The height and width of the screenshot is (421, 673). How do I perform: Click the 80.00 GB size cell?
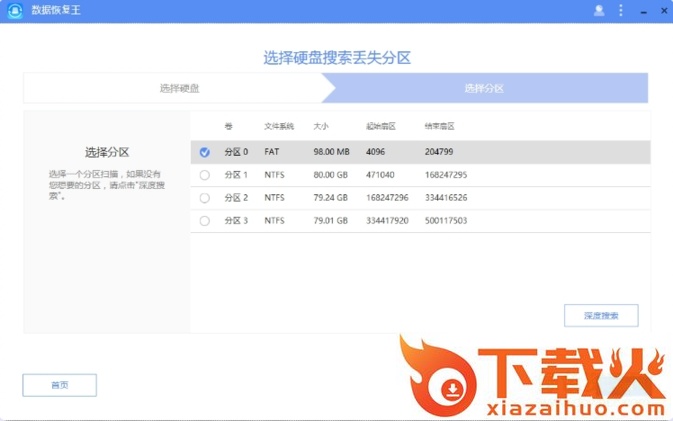click(330, 175)
